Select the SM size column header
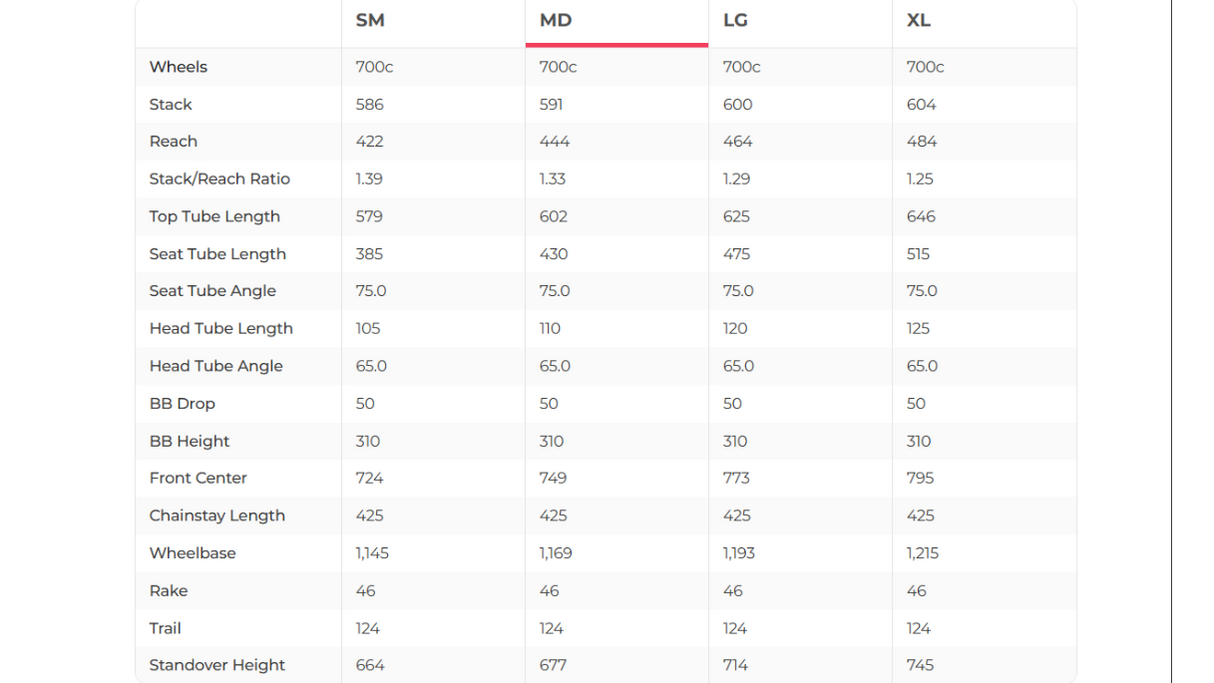1214x683 pixels. (x=370, y=21)
